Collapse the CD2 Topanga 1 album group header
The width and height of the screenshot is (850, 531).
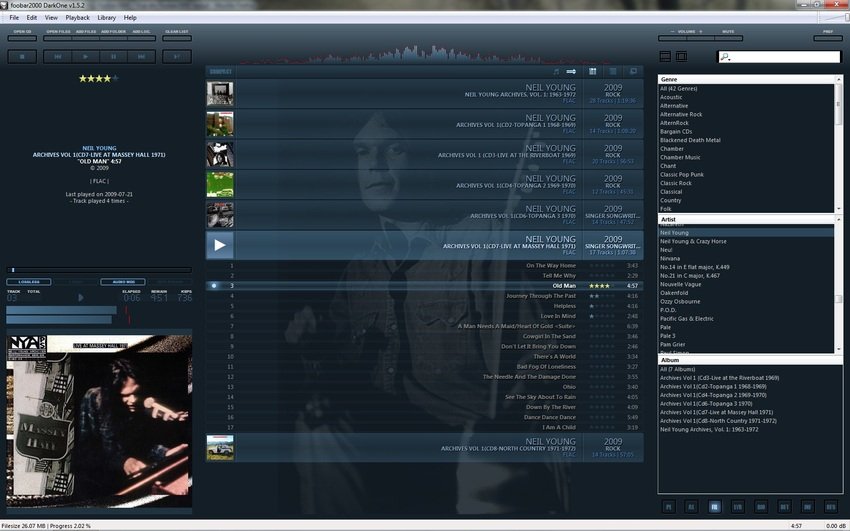[x=424, y=124]
